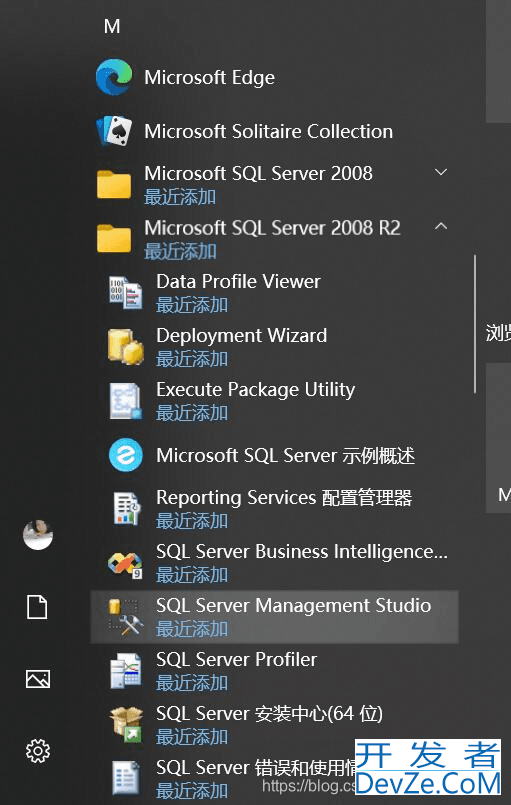Expand the Microsoft SQL Server 2008 folder chevron
Image resolution: width=511 pixels, height=805 pixels.
pos(441,172)
